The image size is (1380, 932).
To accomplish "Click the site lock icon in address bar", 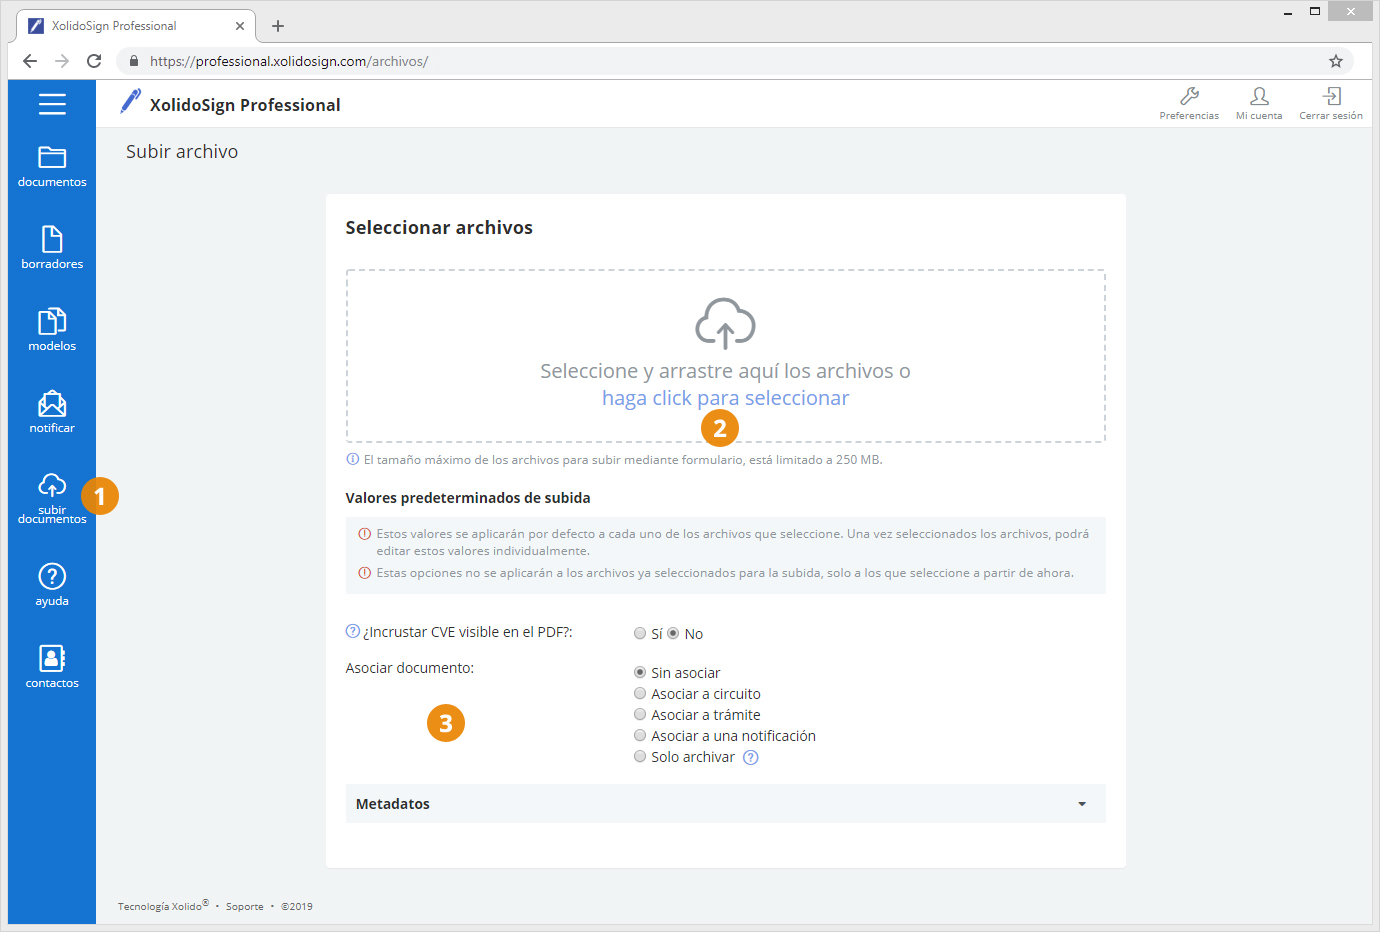I will pos(134,61).
